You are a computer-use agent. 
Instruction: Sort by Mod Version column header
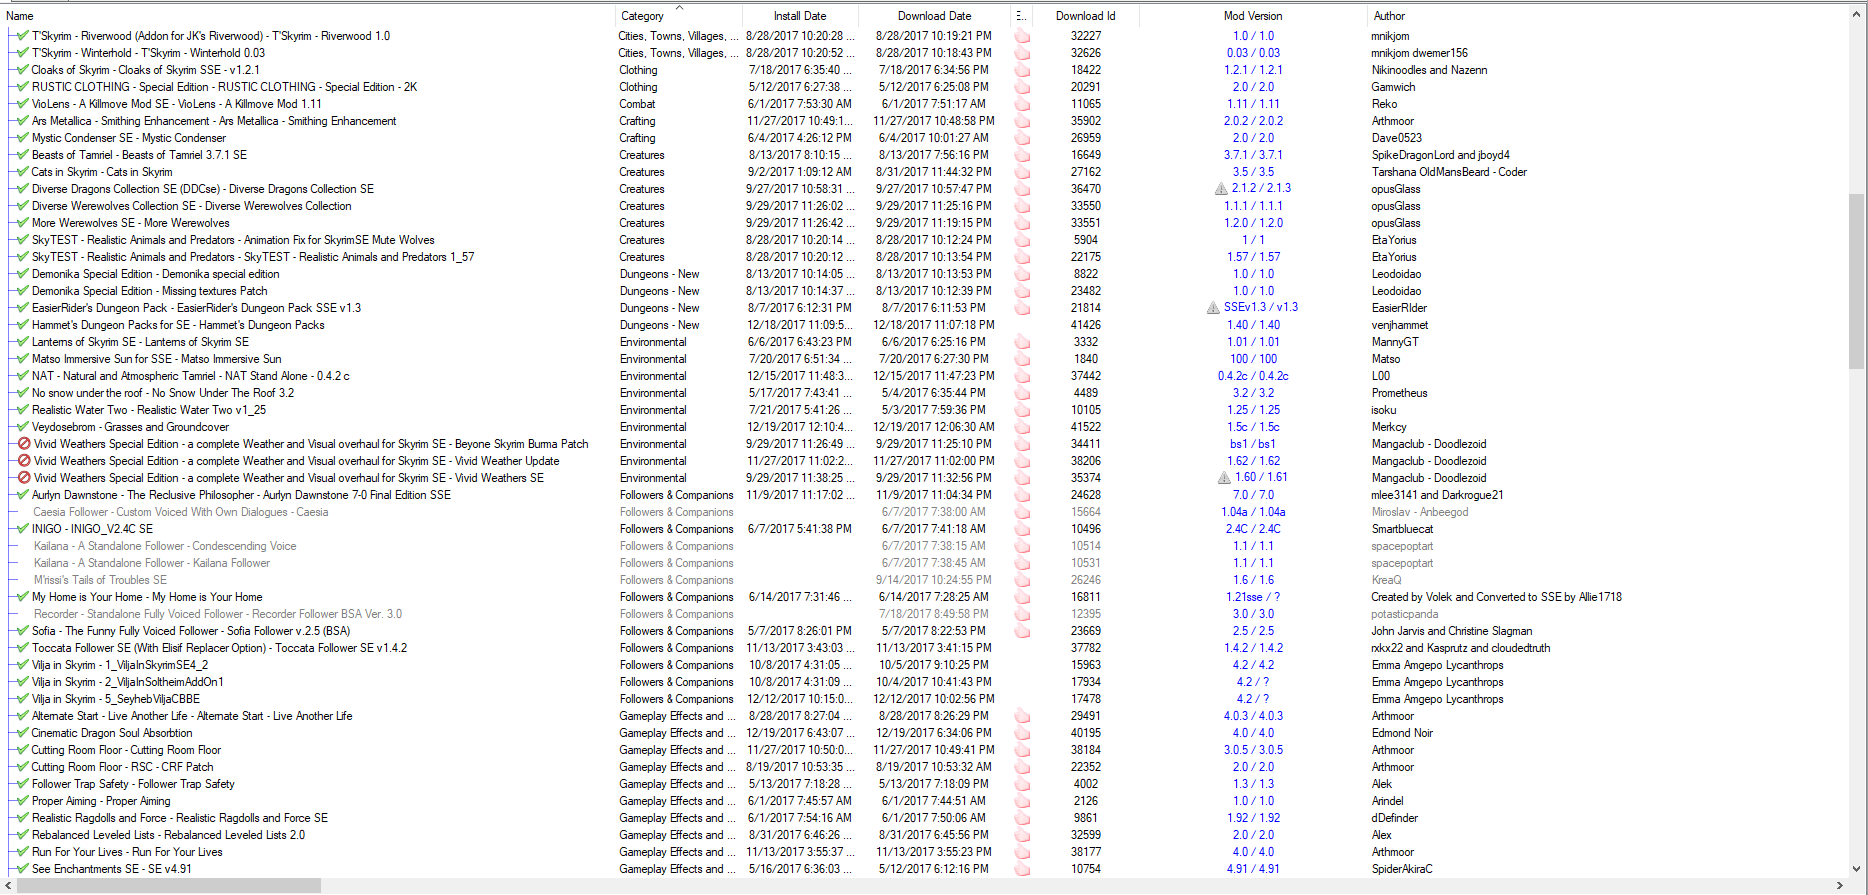point(1253,16)
